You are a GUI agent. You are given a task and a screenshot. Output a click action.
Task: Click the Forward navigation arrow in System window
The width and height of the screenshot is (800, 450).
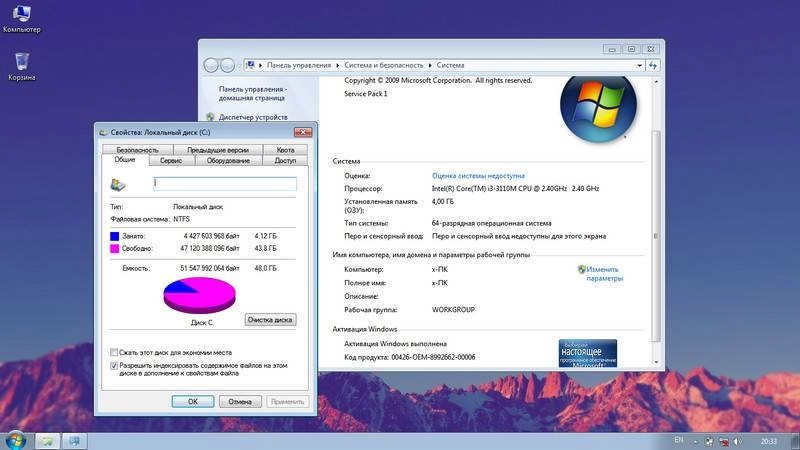pyautogui.click(x=227, y=65)
